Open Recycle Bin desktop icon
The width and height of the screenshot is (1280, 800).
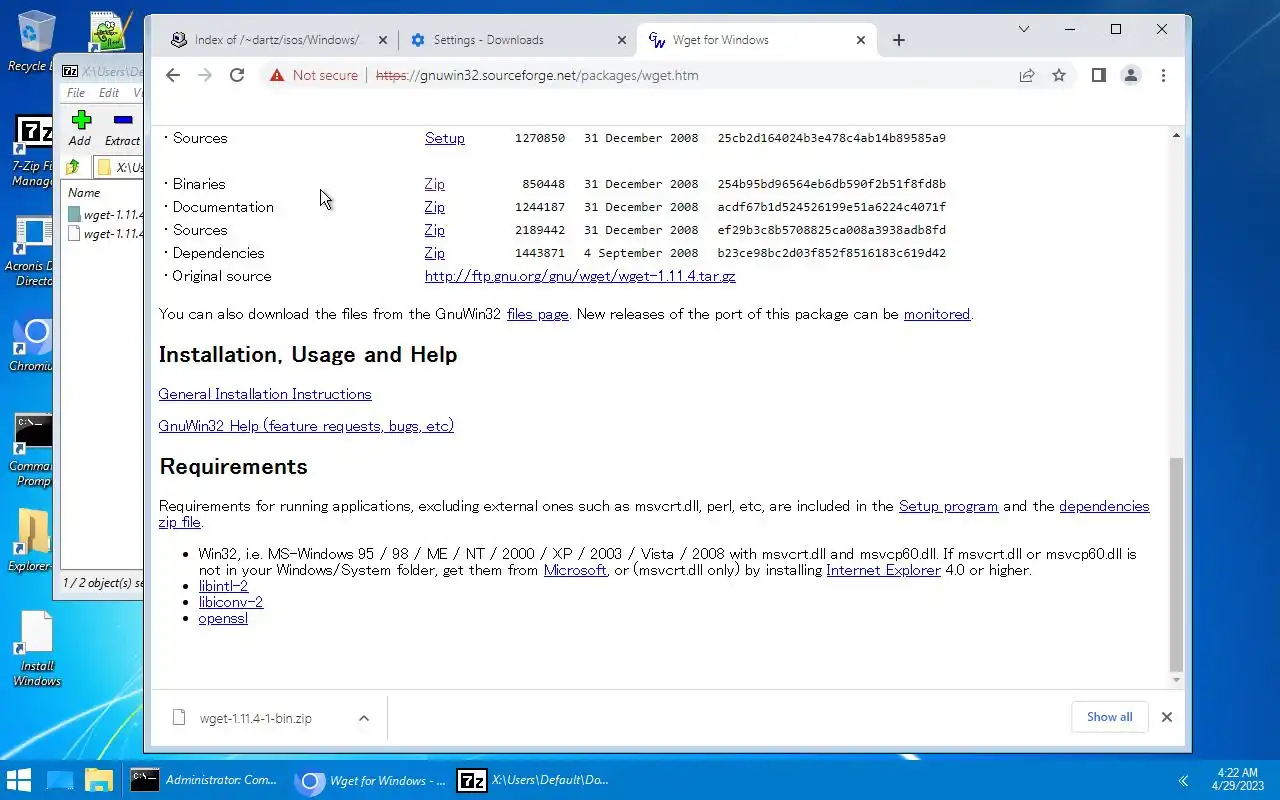[x=32, y=42]
